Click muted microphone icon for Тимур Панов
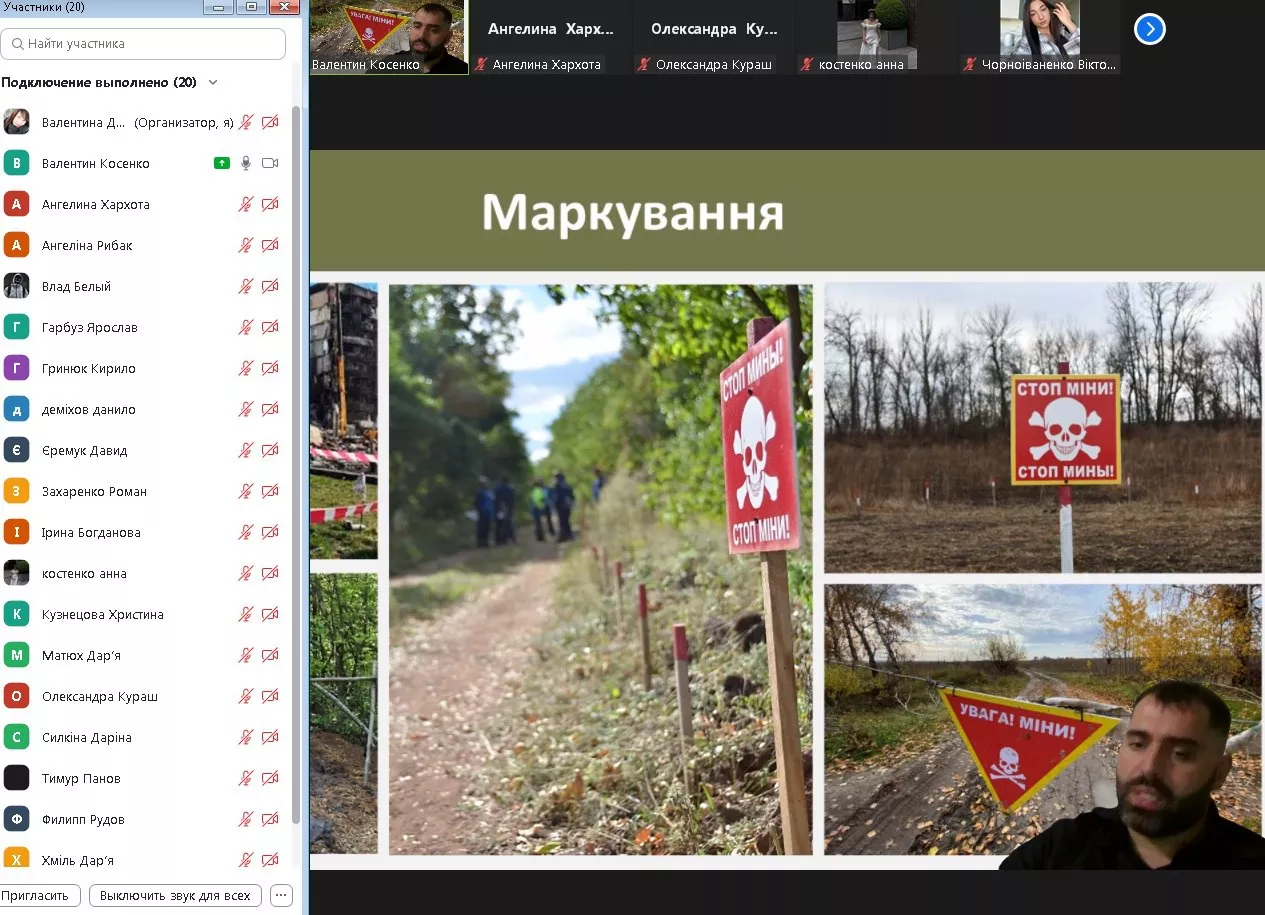Viewport: 1265px width, 915px height. click(x=246, y=778)
